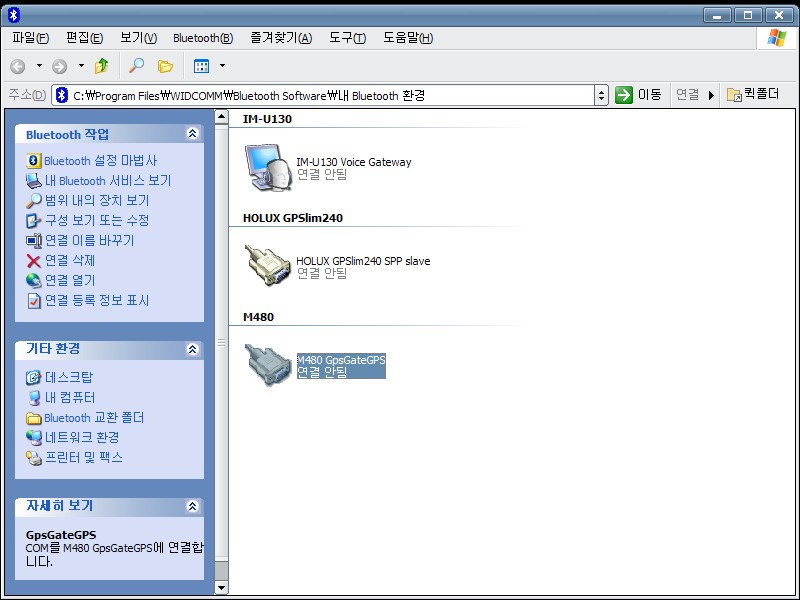
Task: Click the 내 컴퓨터 icon
Action: (x=34, y=397)
